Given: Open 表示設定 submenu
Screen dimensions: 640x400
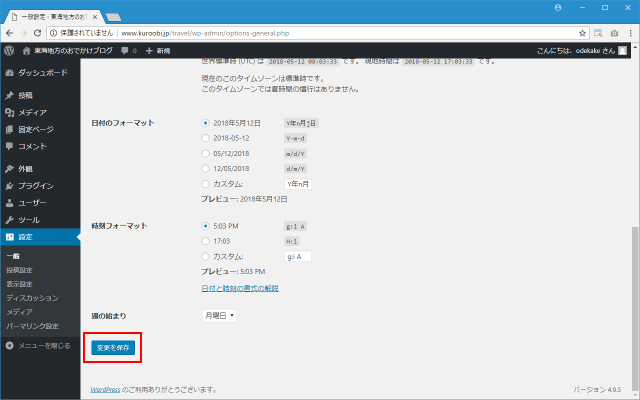Looking at the screenshot, I should 19,284.
